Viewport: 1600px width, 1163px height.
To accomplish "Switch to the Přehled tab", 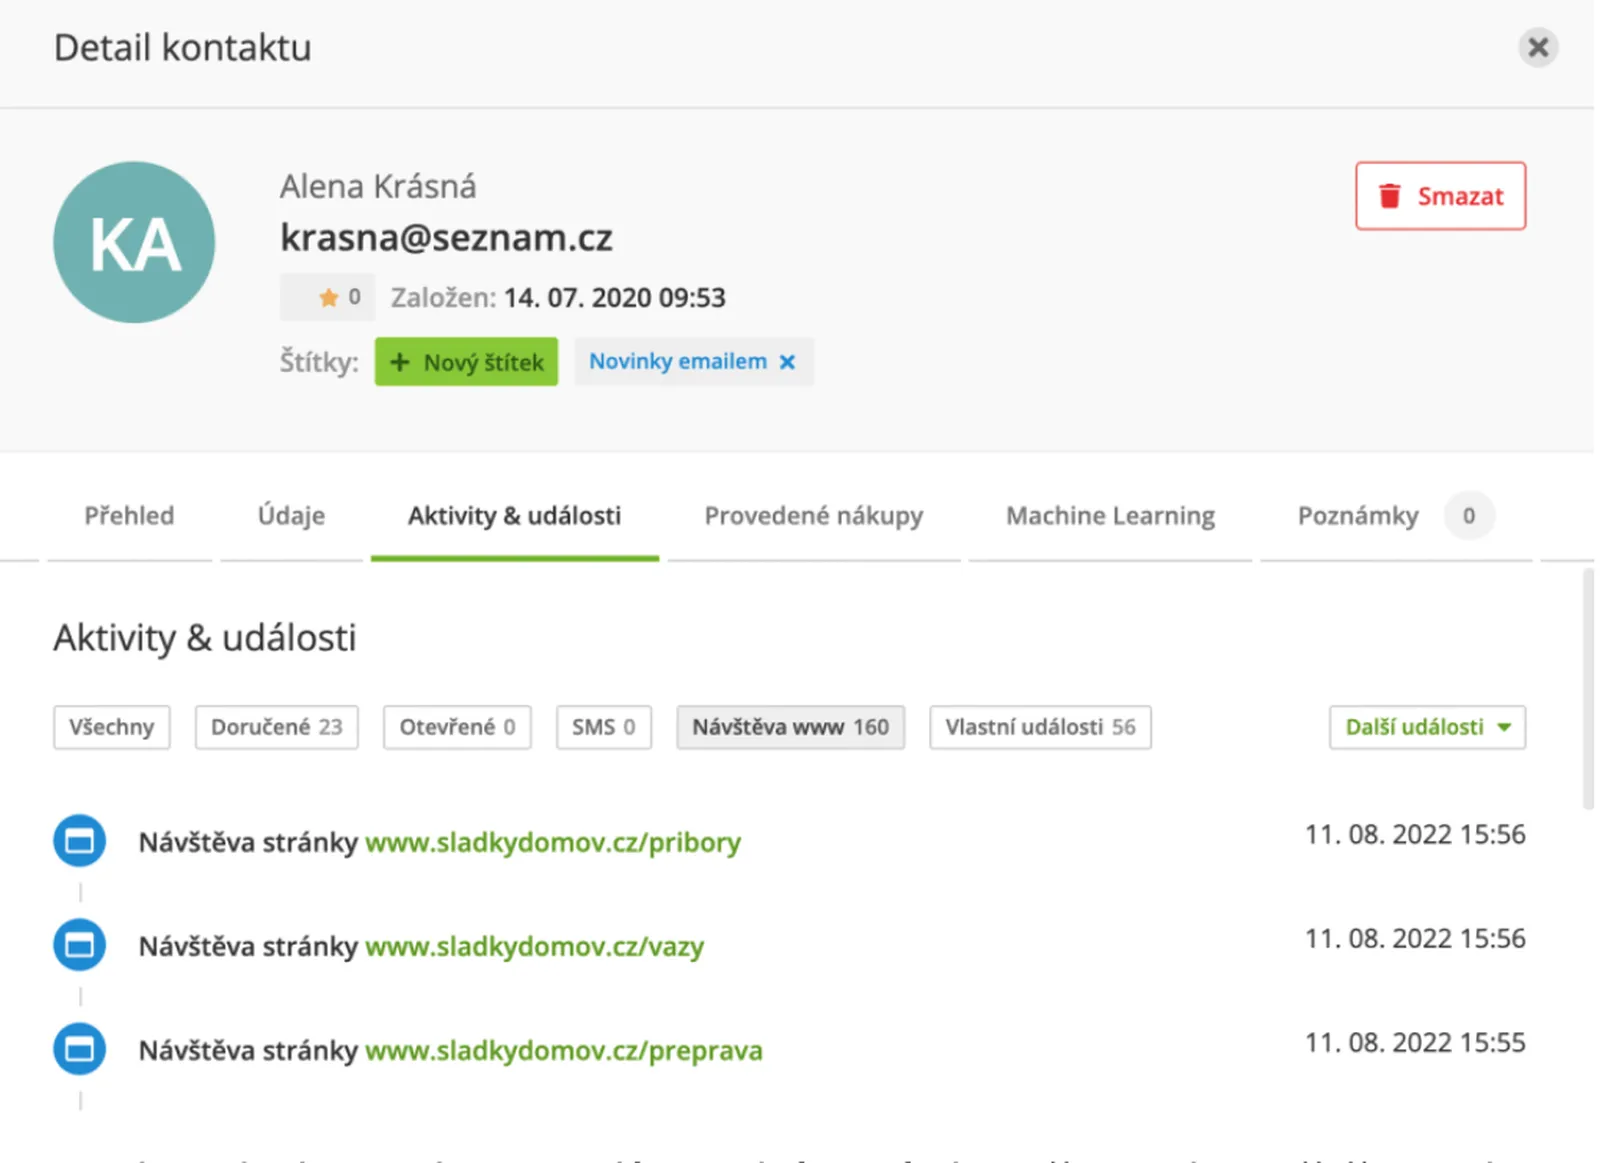I will pyautogui.click(x=129, y=516).
